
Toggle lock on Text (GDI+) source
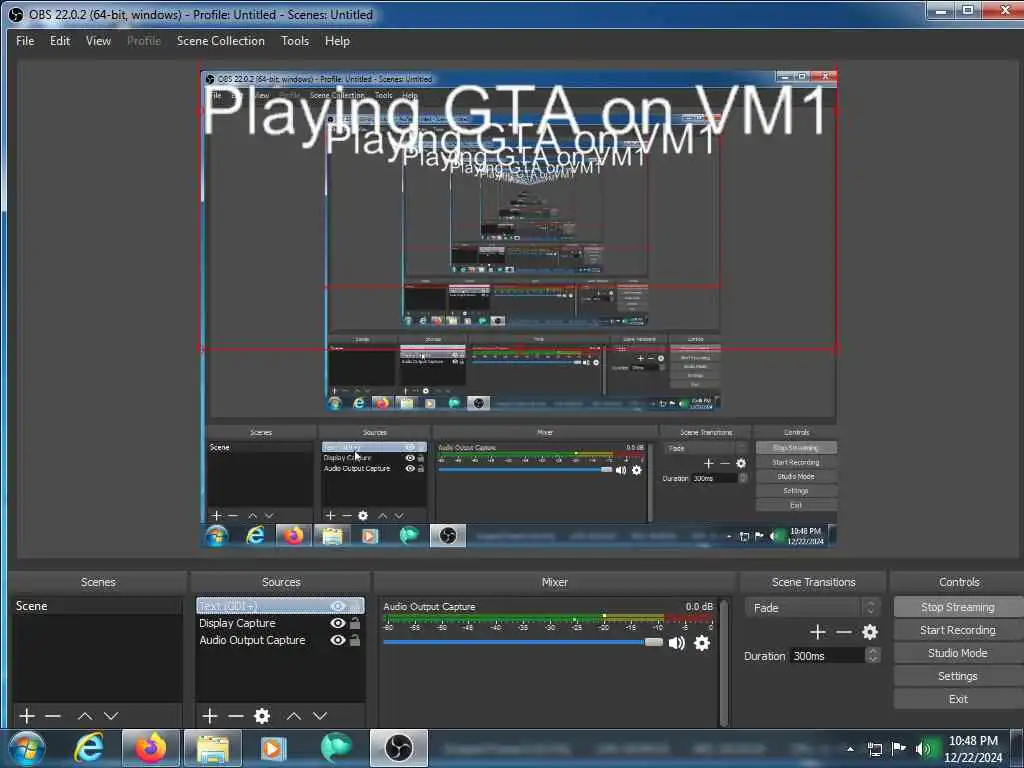[x=355, y=606]
